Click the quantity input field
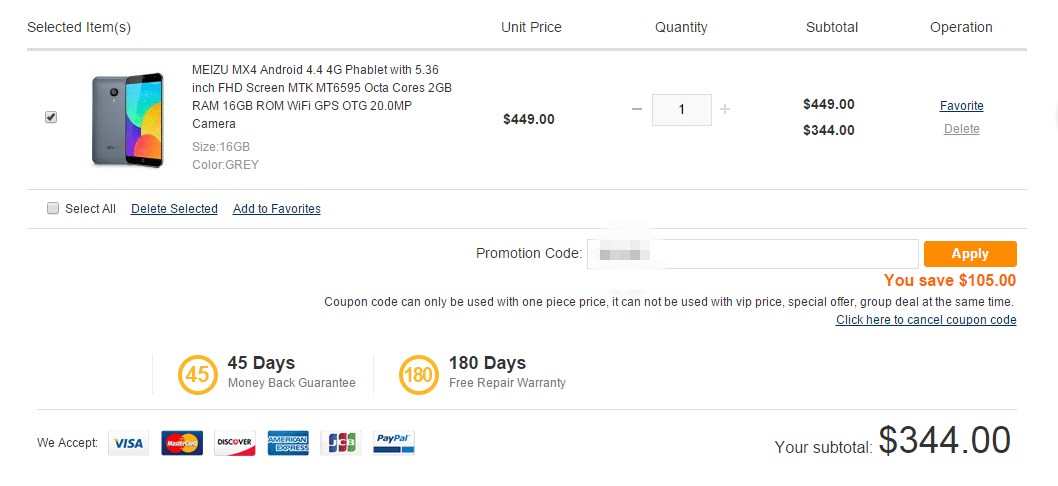The image size is (1058, 486). (682, 110)
